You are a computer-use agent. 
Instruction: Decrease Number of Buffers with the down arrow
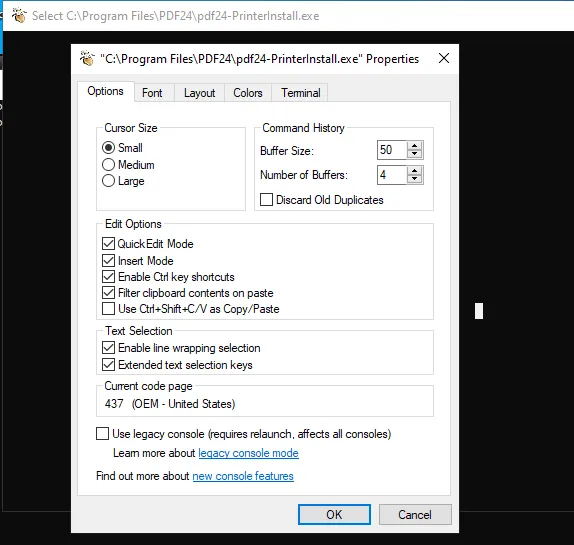pos(414,179)
